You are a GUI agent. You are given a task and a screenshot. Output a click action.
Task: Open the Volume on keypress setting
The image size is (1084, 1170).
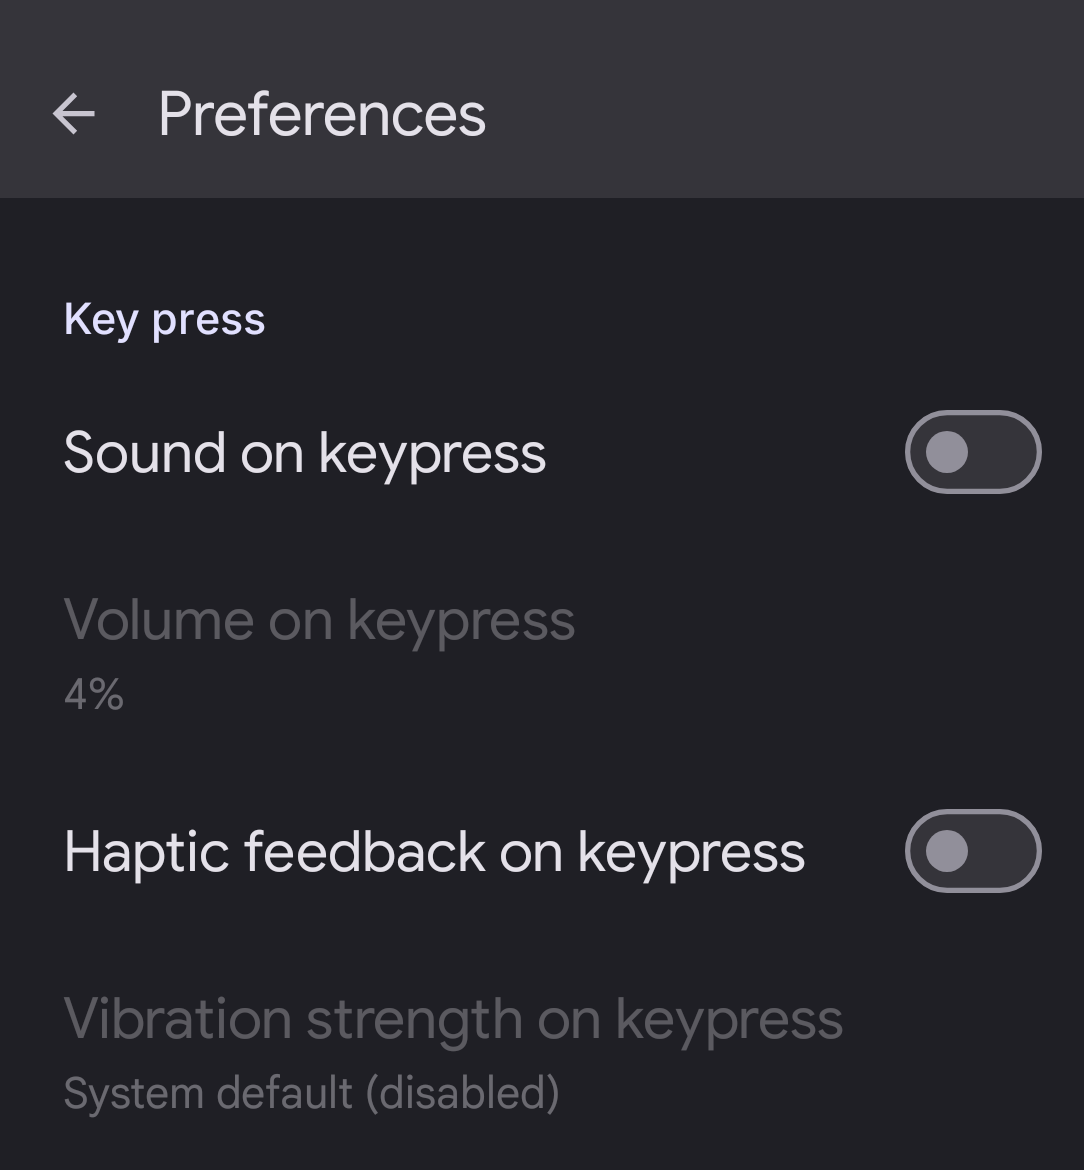319,620
